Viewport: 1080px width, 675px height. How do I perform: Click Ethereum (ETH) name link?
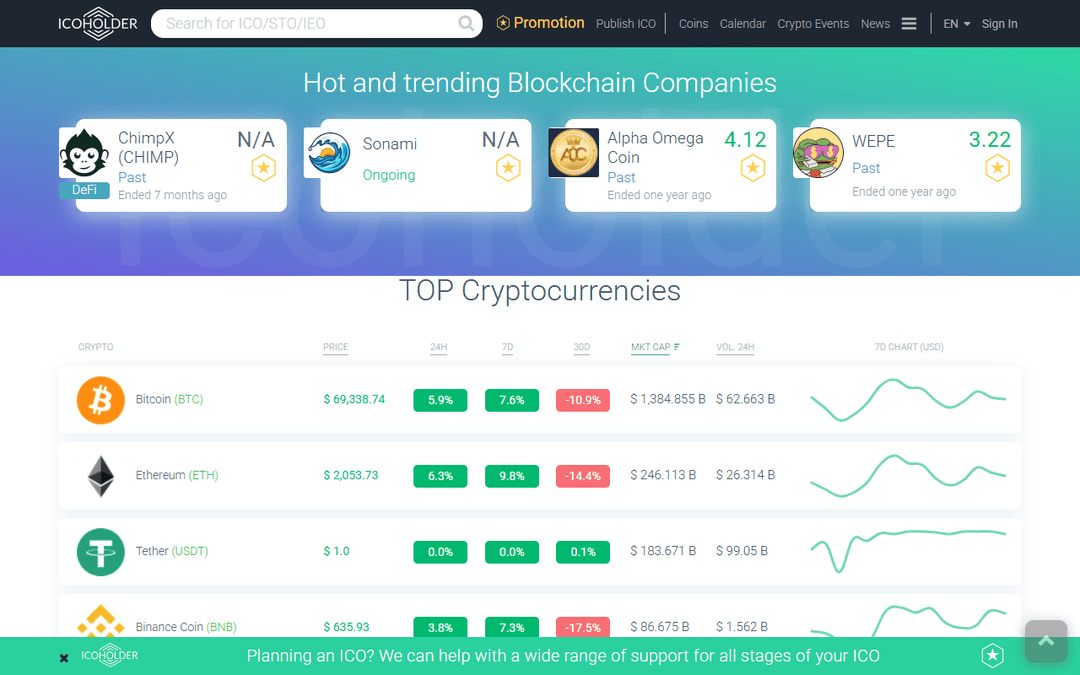click(177, 475)
